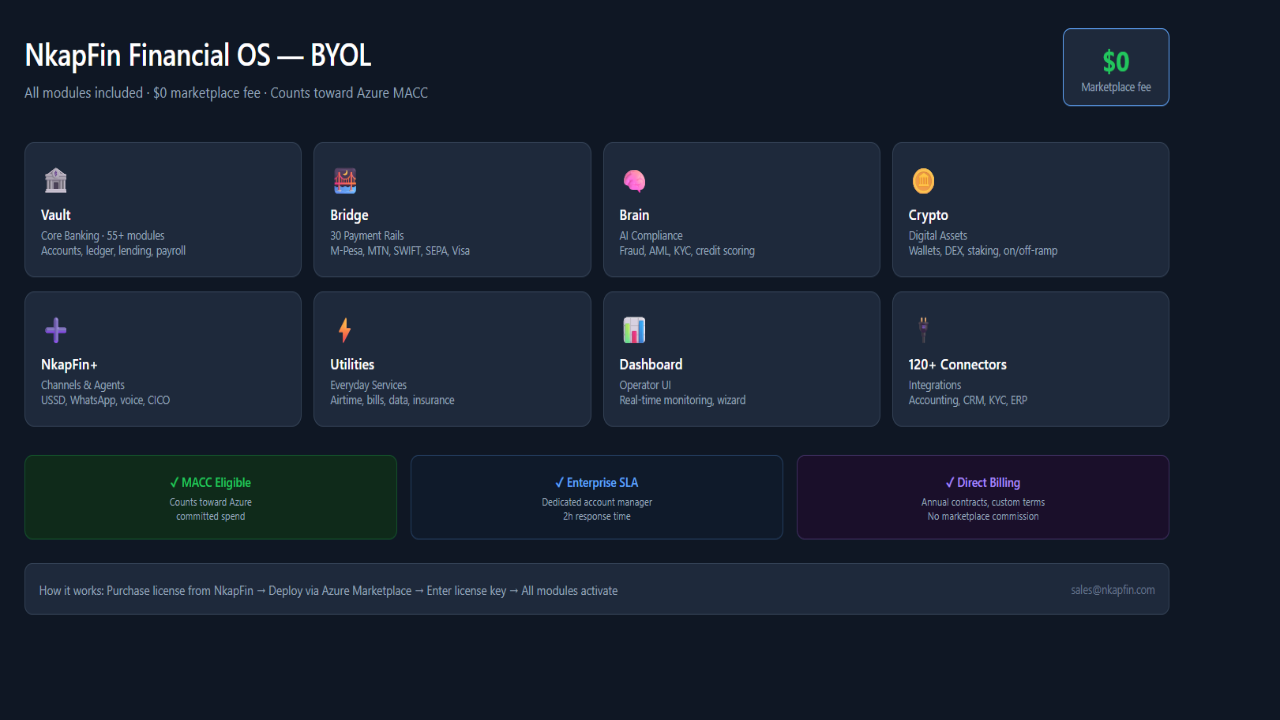Click 'Fraud, AML, KYC, credit scoring' text

pos(687,251)
